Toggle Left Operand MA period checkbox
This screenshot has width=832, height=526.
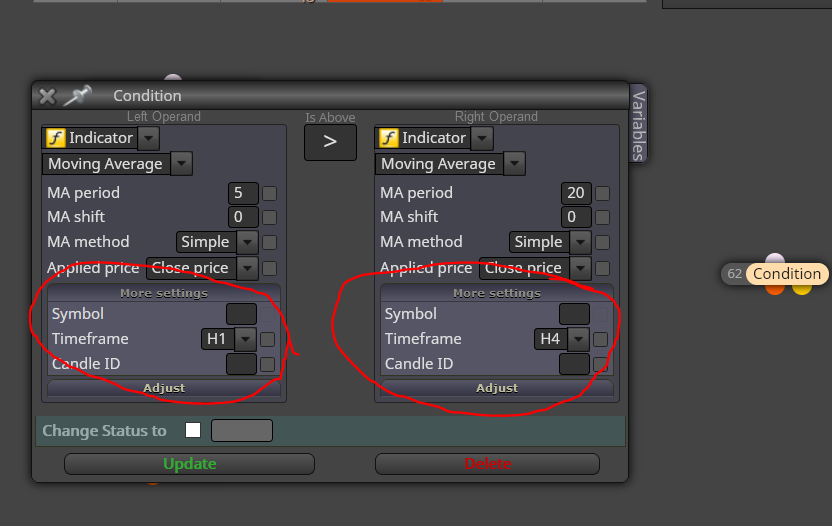click(x=270, y=193)
